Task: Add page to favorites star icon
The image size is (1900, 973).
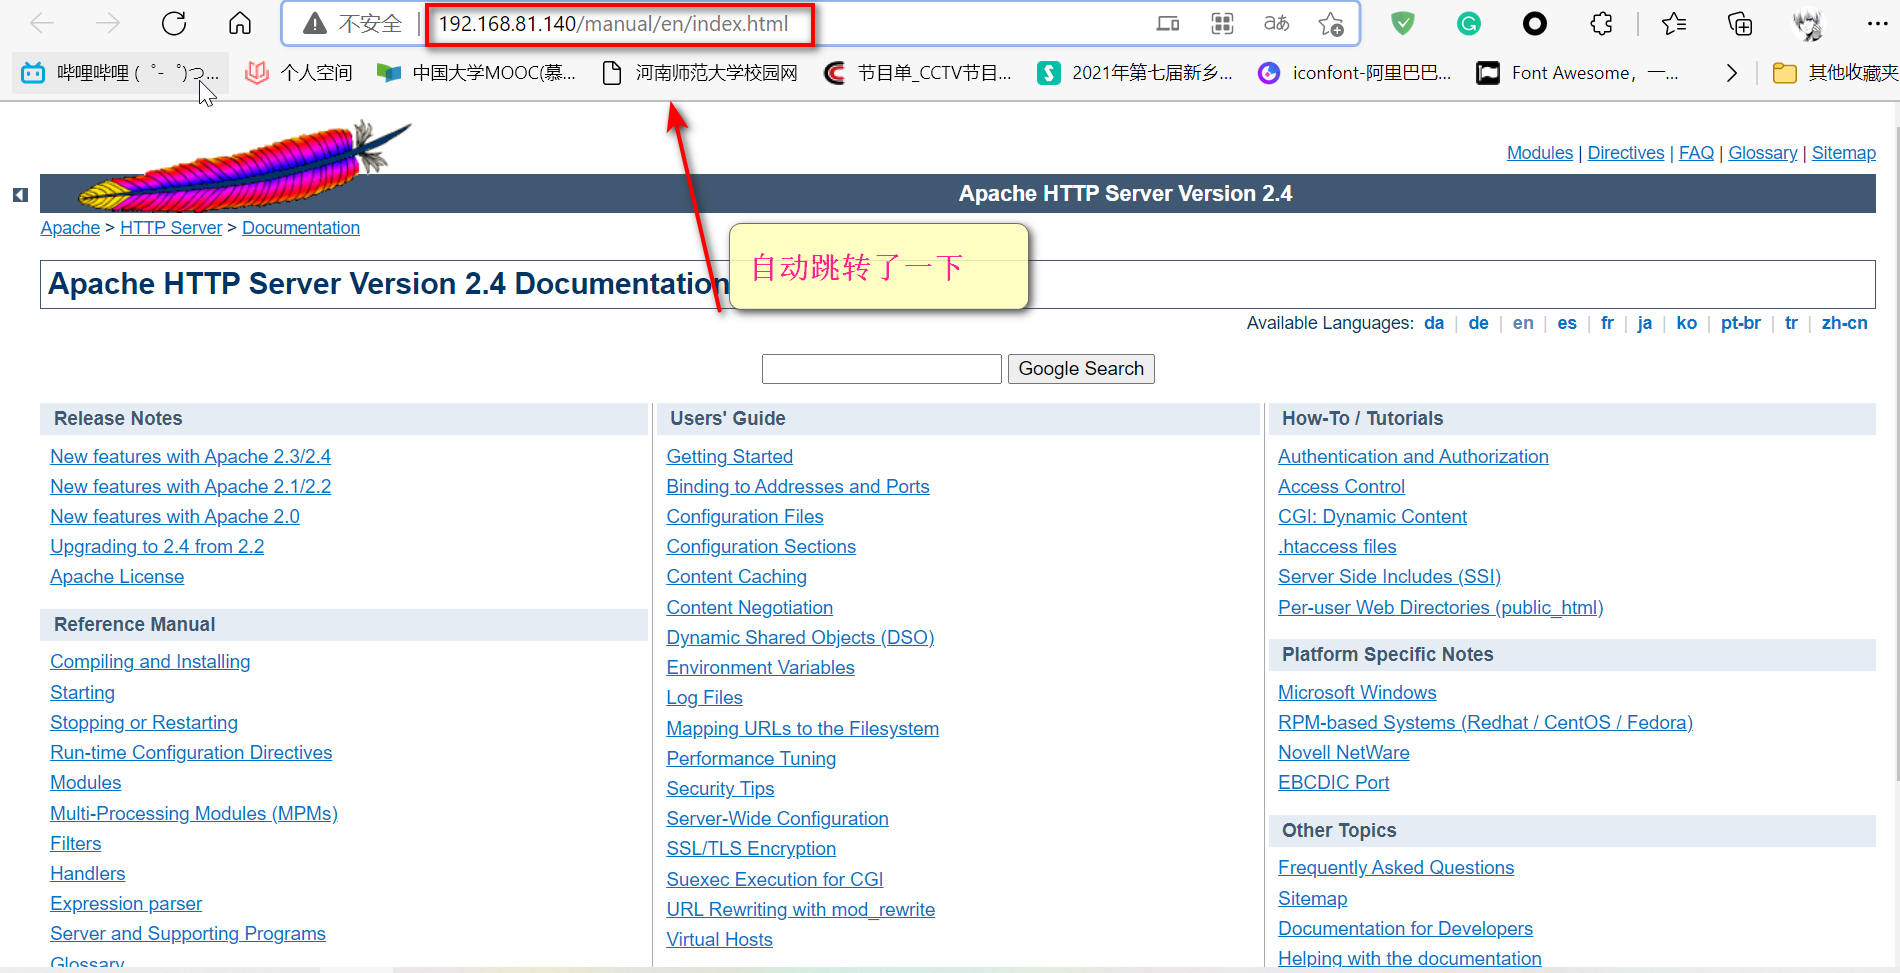Action: point(1331,23)
